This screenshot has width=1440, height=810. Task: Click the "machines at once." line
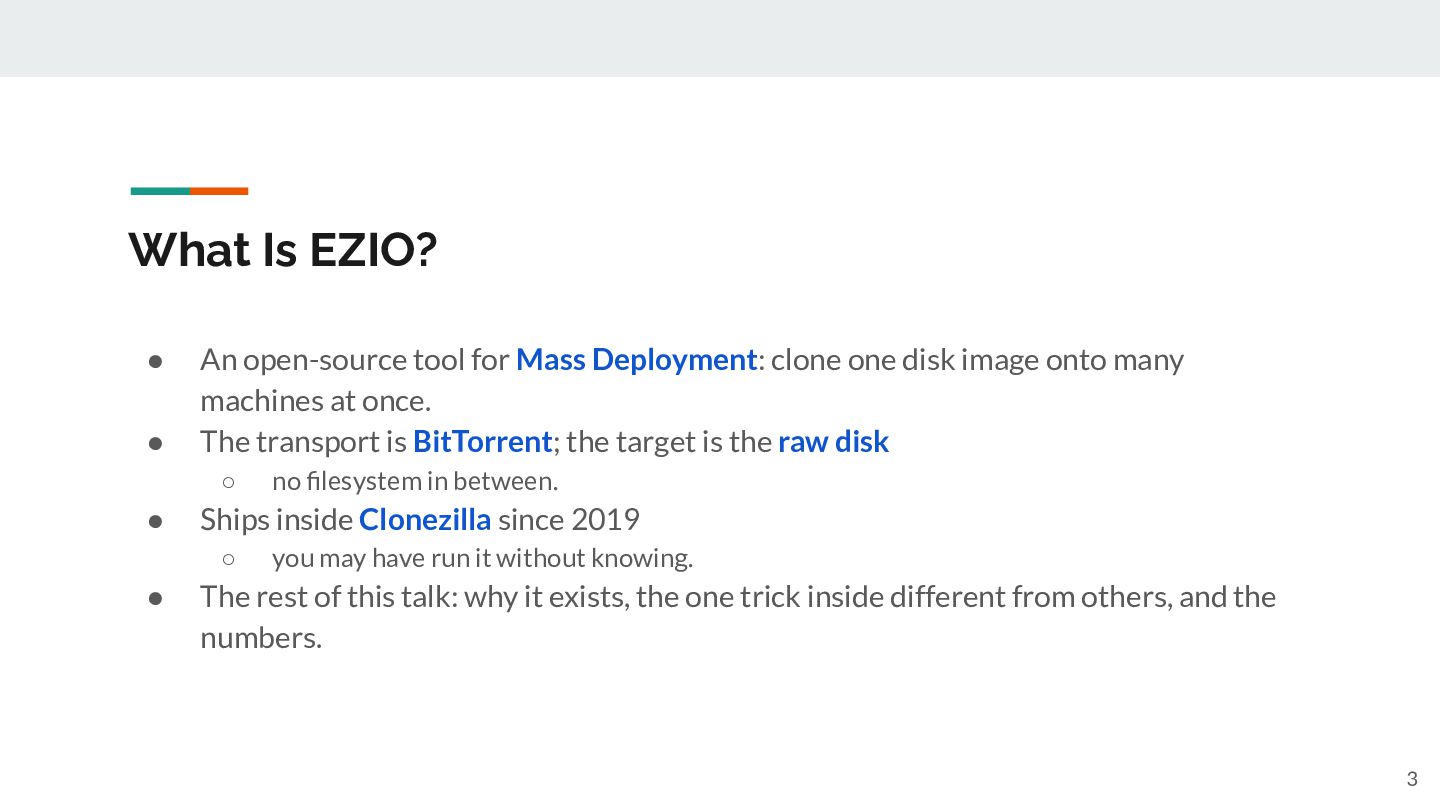(315, 401)
